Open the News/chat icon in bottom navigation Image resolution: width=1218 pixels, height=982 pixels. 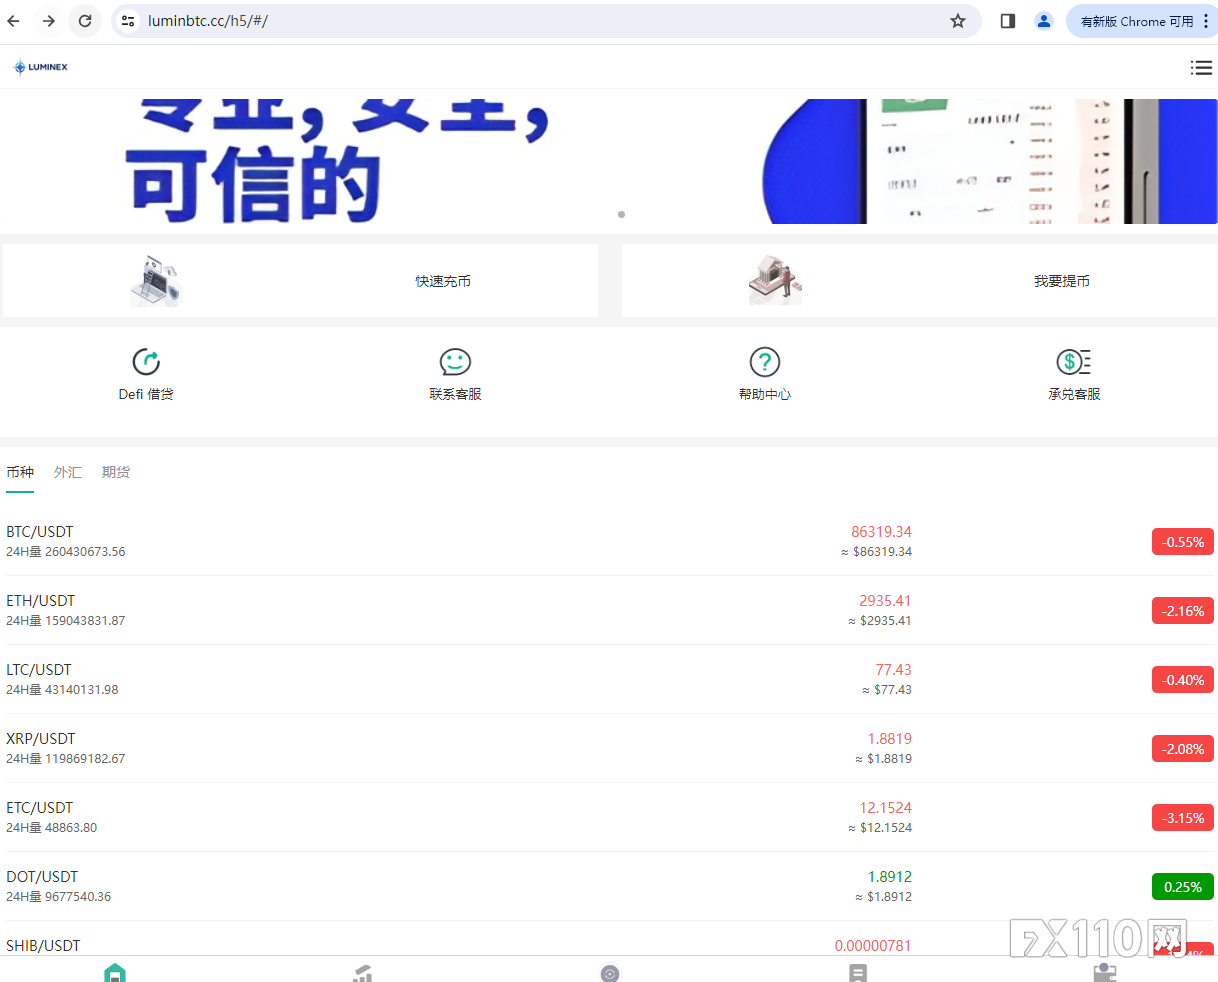(857, 971)
